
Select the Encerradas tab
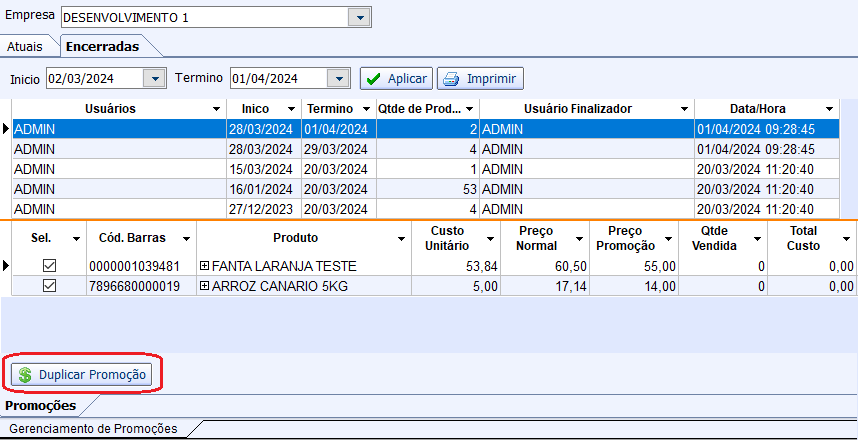[x=101, y=46]
